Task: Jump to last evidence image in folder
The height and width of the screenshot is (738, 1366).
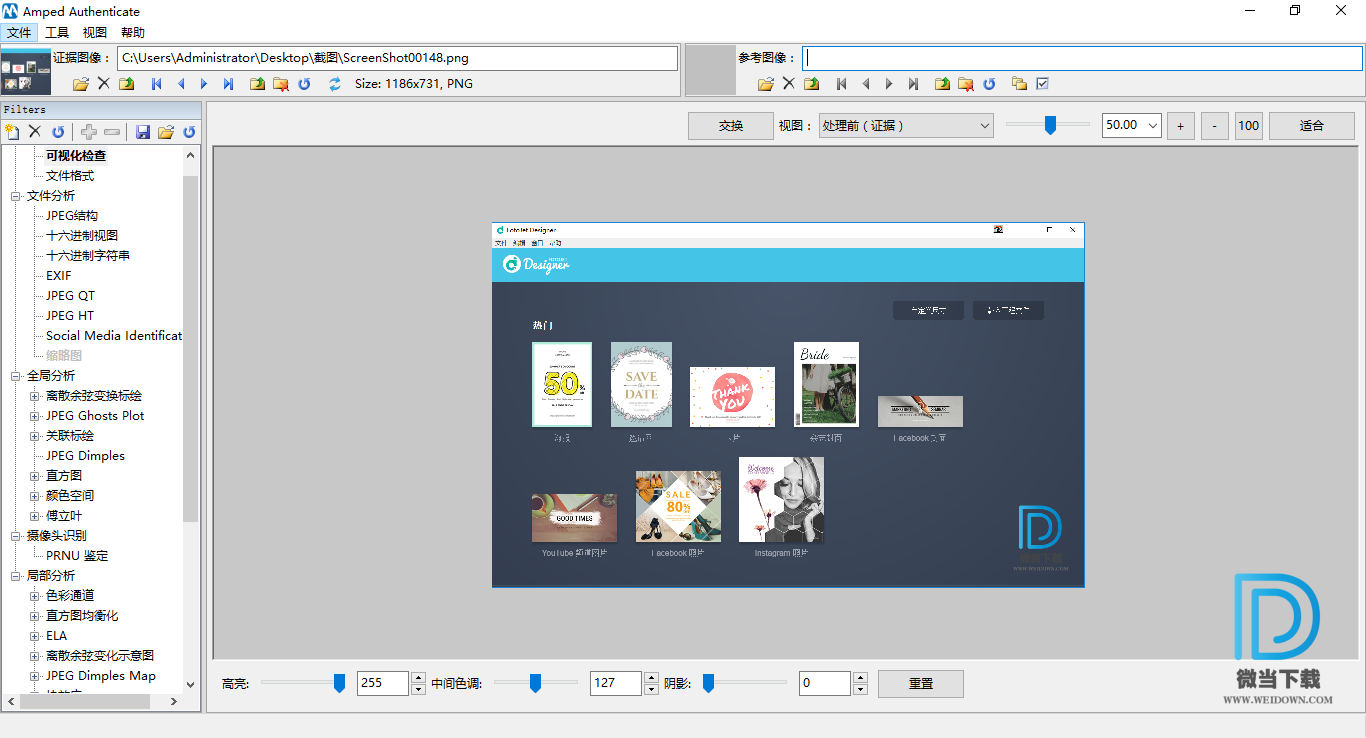Action: pyautogui.click(x=228, y=84)
